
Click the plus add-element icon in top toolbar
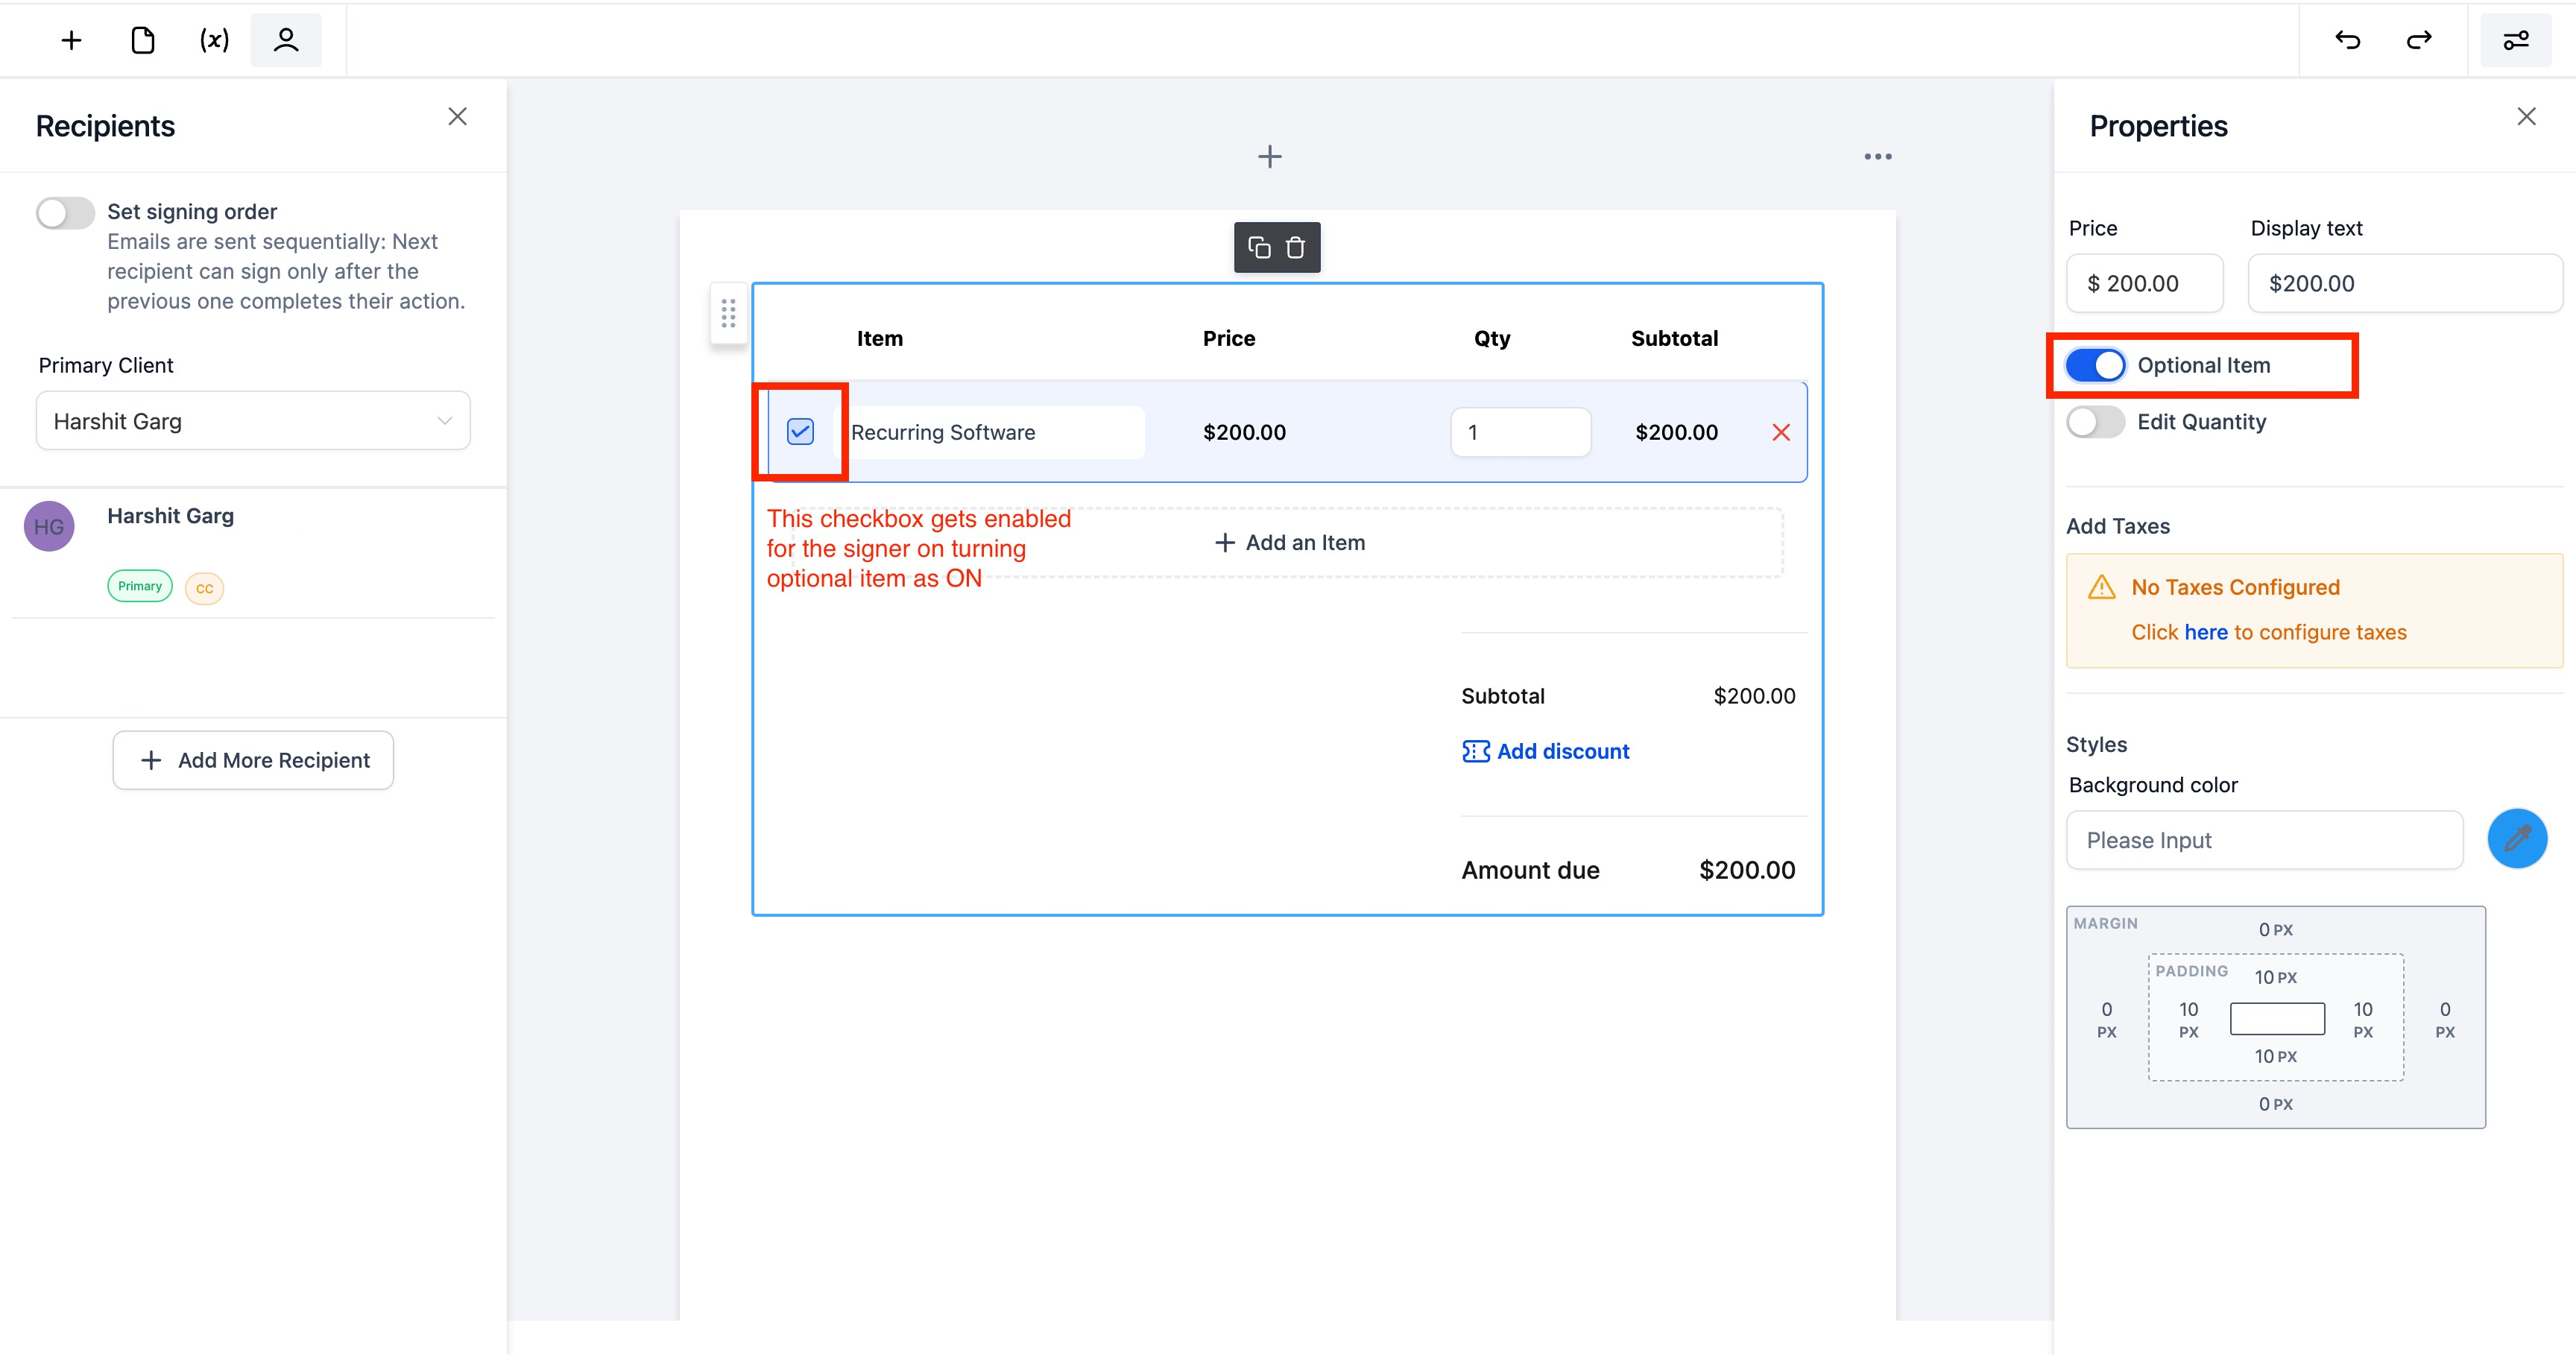pos(71,40)
